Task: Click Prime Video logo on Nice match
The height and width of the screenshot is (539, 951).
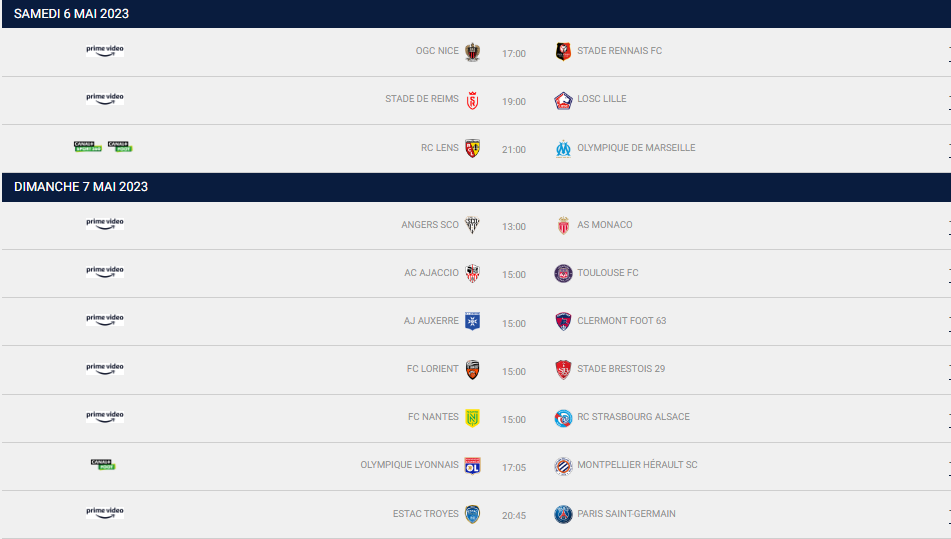Action: [105, 50]
